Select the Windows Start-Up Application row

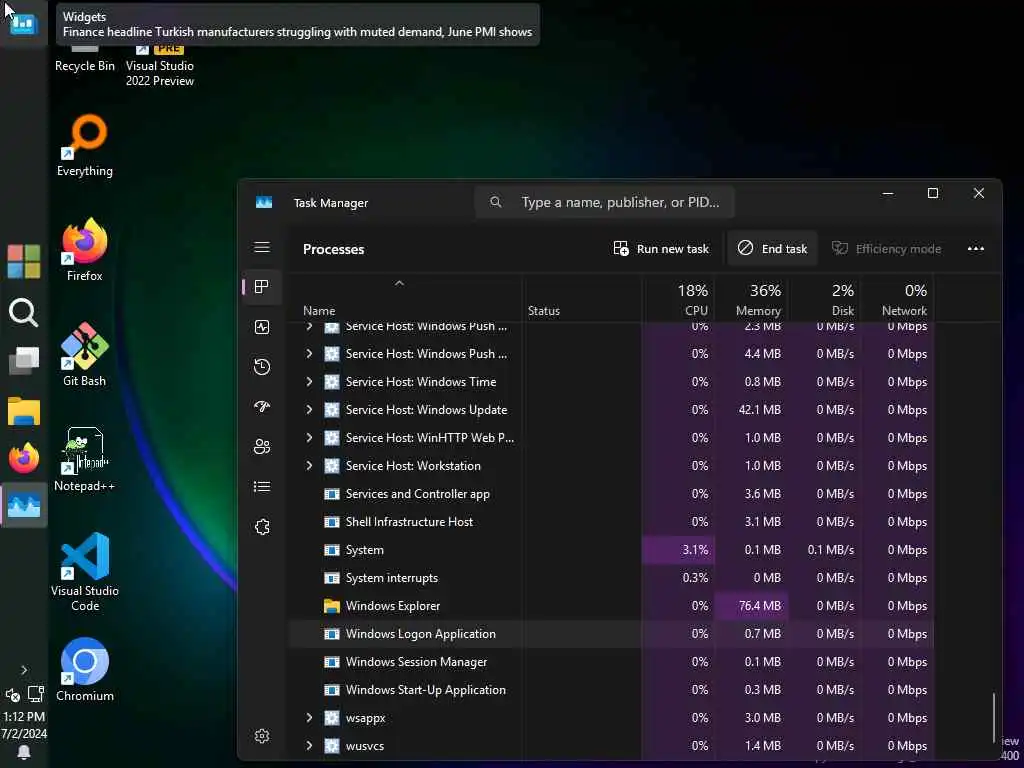click(x=611, y=690)
